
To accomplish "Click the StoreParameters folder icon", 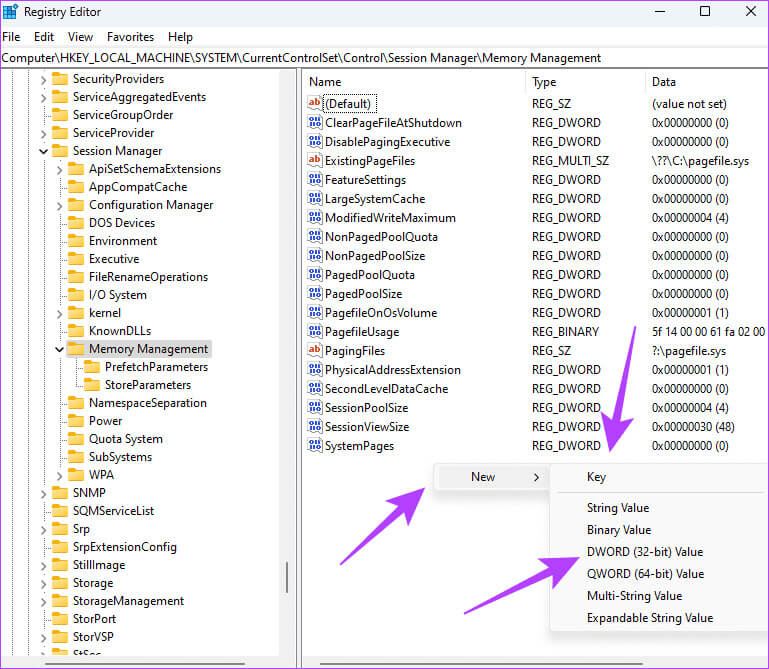I will [x=92, y=385].
